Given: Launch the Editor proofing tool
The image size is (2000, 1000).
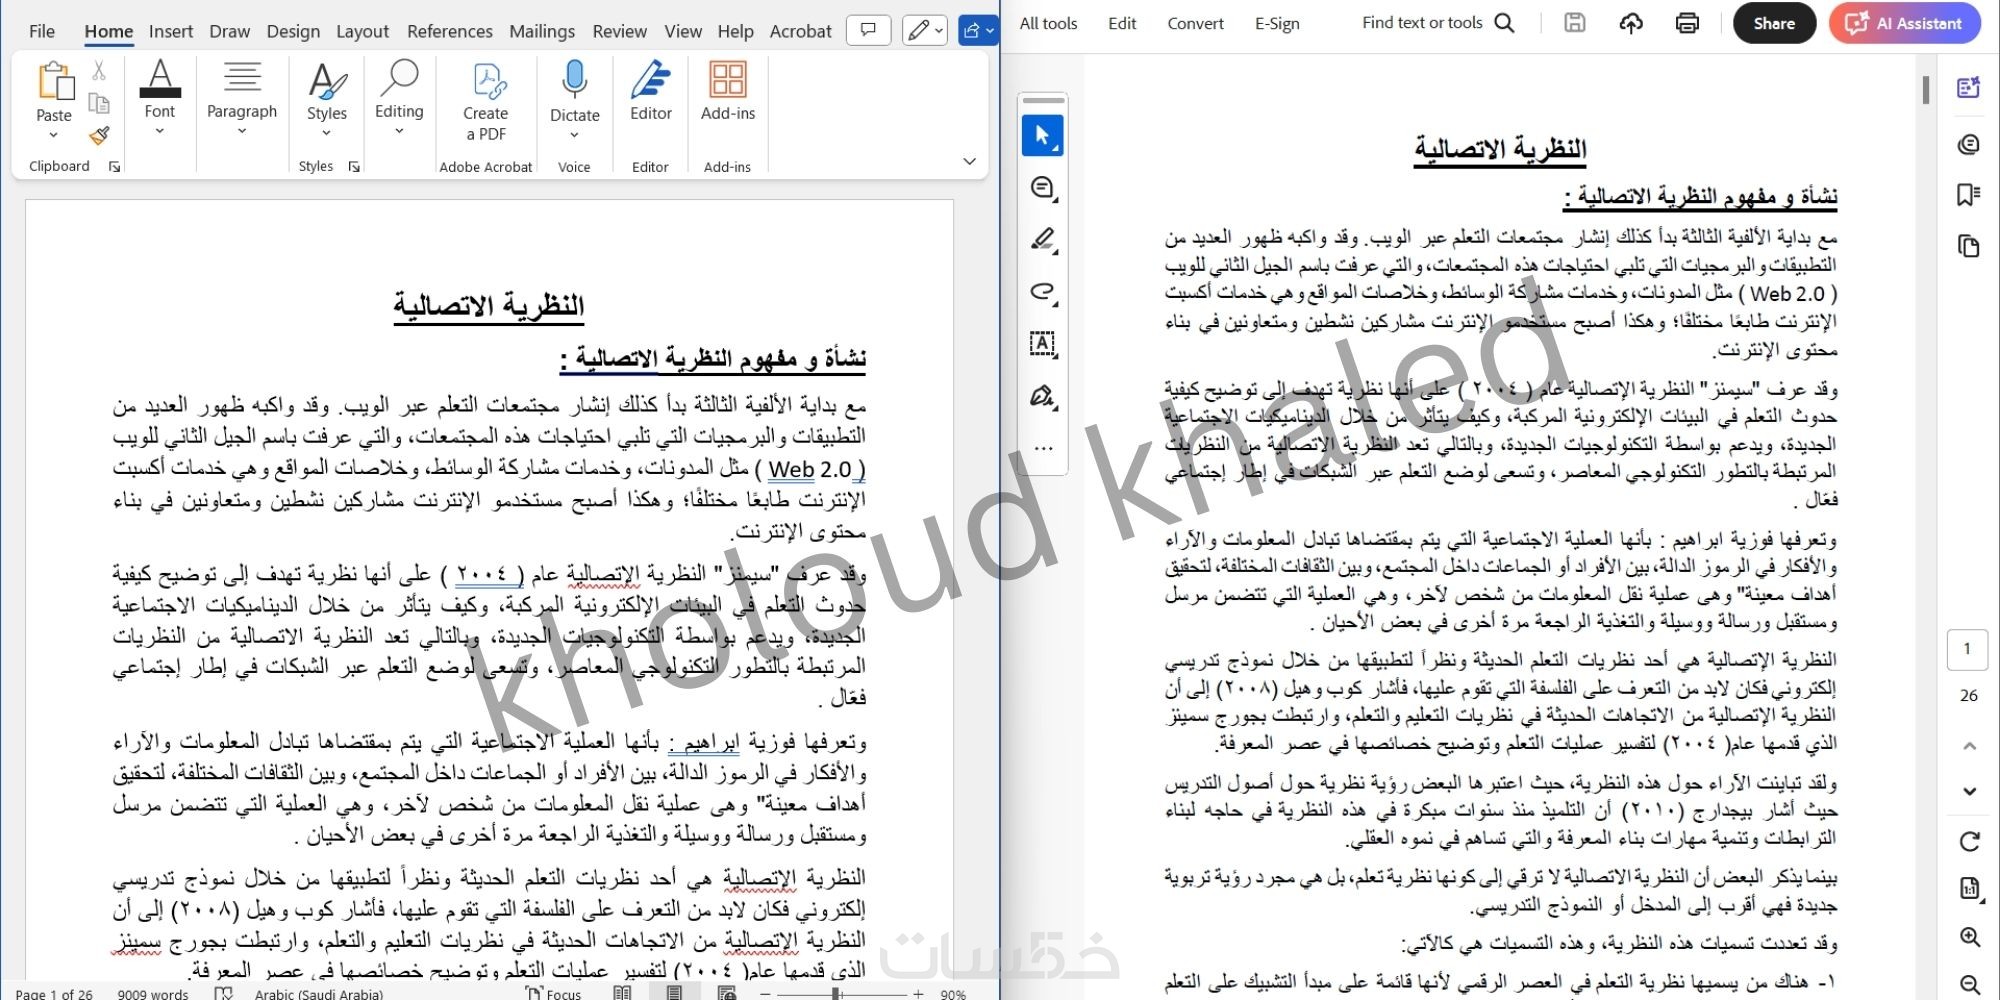Looking at the screenshot, I should [651, 91].
